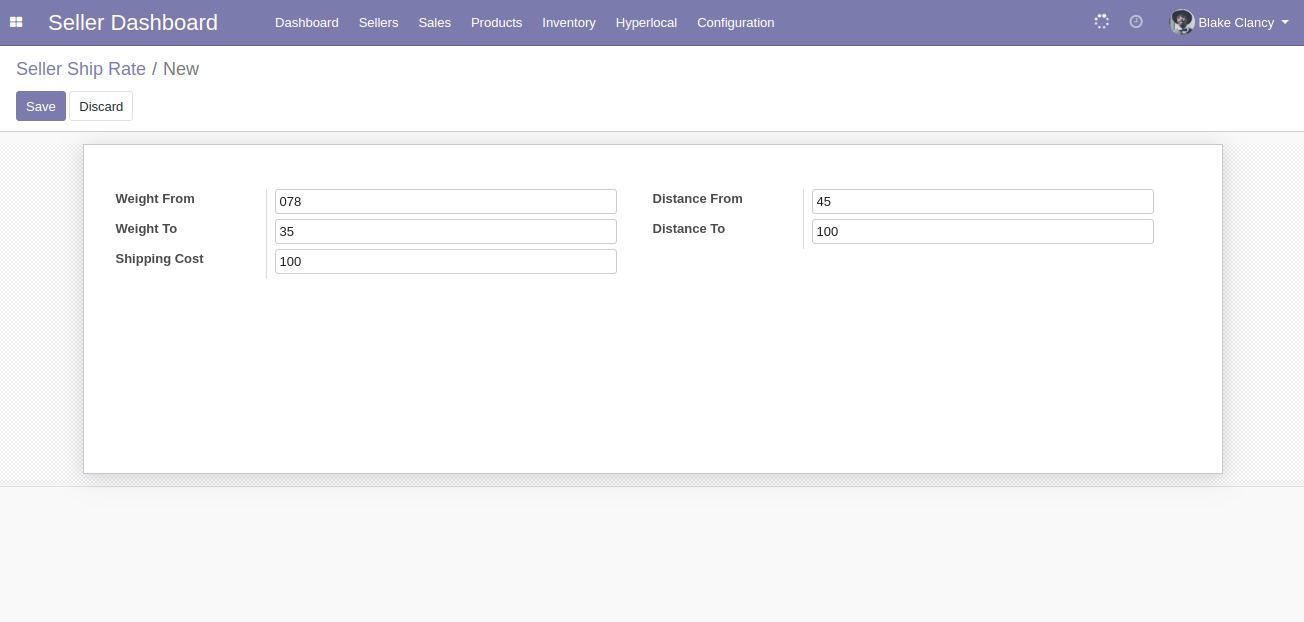Open the Dashboard menu
Image resolution: width=1304 pixels, height=622 pixels.
(x=307, y=22)
